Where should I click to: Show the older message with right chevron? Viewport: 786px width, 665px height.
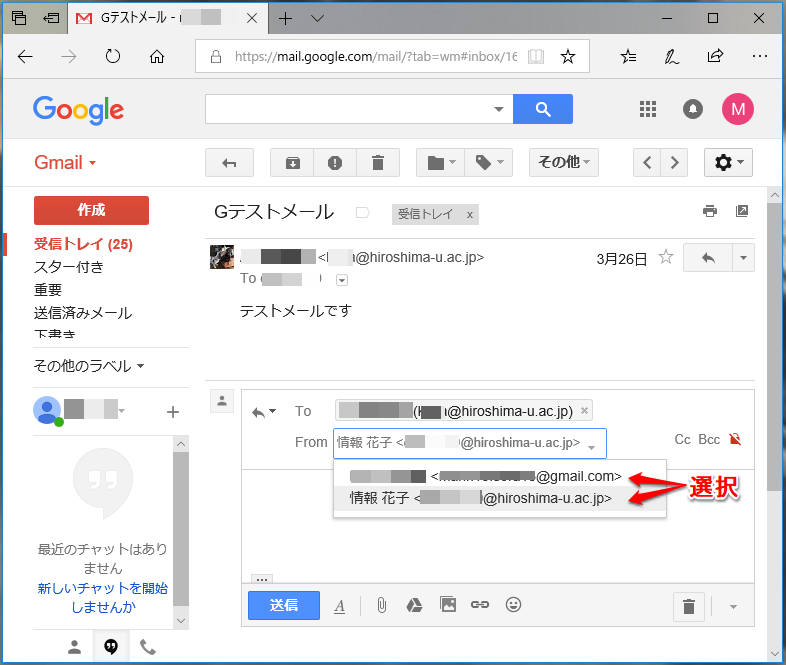[x=674, y=163]
